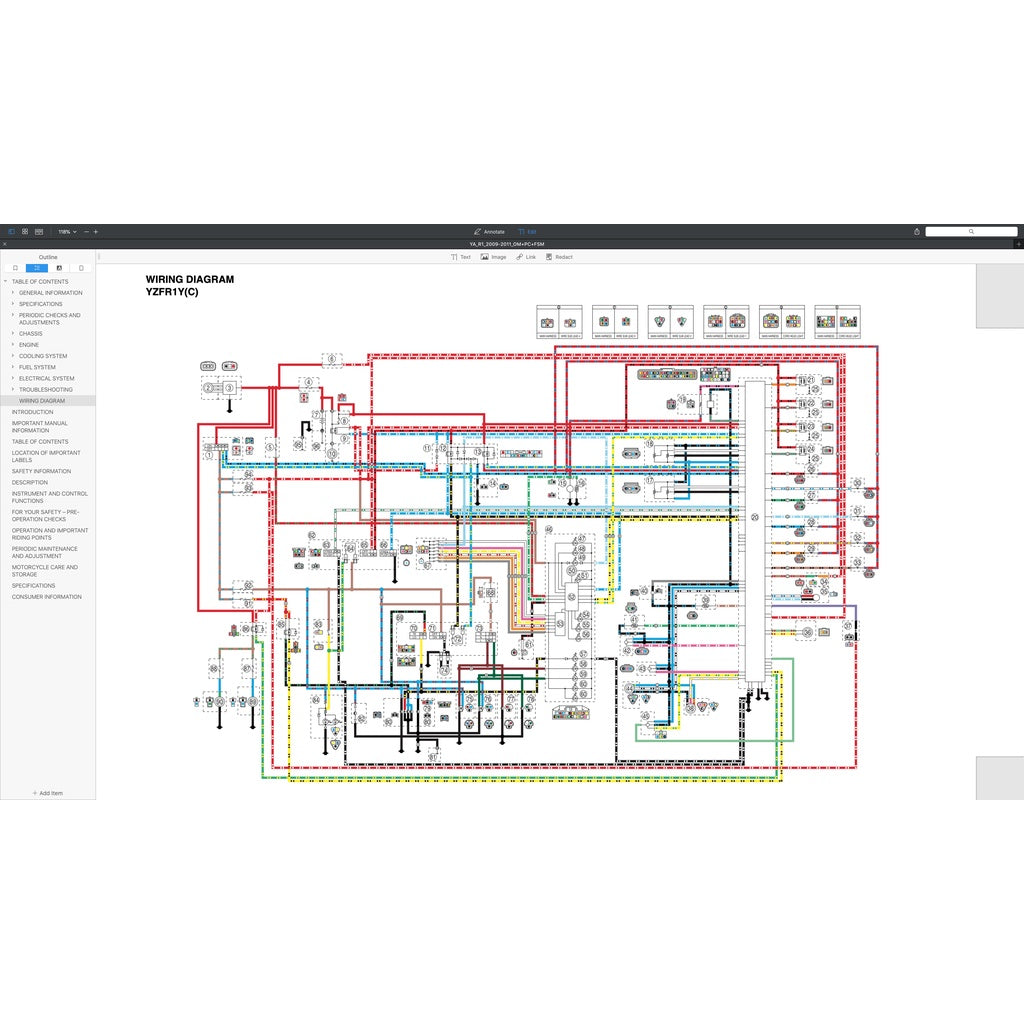1024x1024 pixels.
Task: Select the outline sidebar tab
Action: (x=37, y=268)
